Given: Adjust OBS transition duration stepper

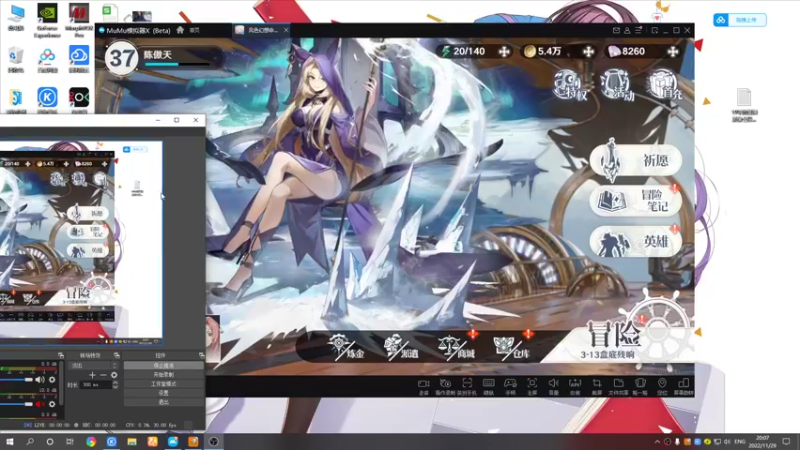Looking at the screenshot, I should (115, 385).
